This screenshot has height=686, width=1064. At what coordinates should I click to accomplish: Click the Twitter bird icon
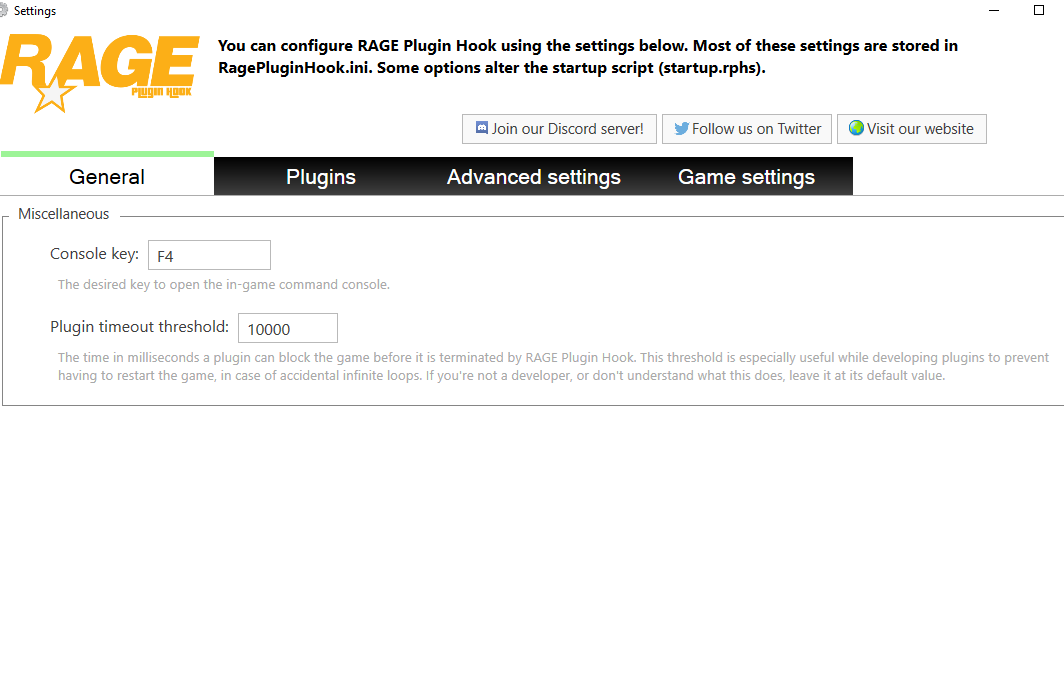point(681,128)
